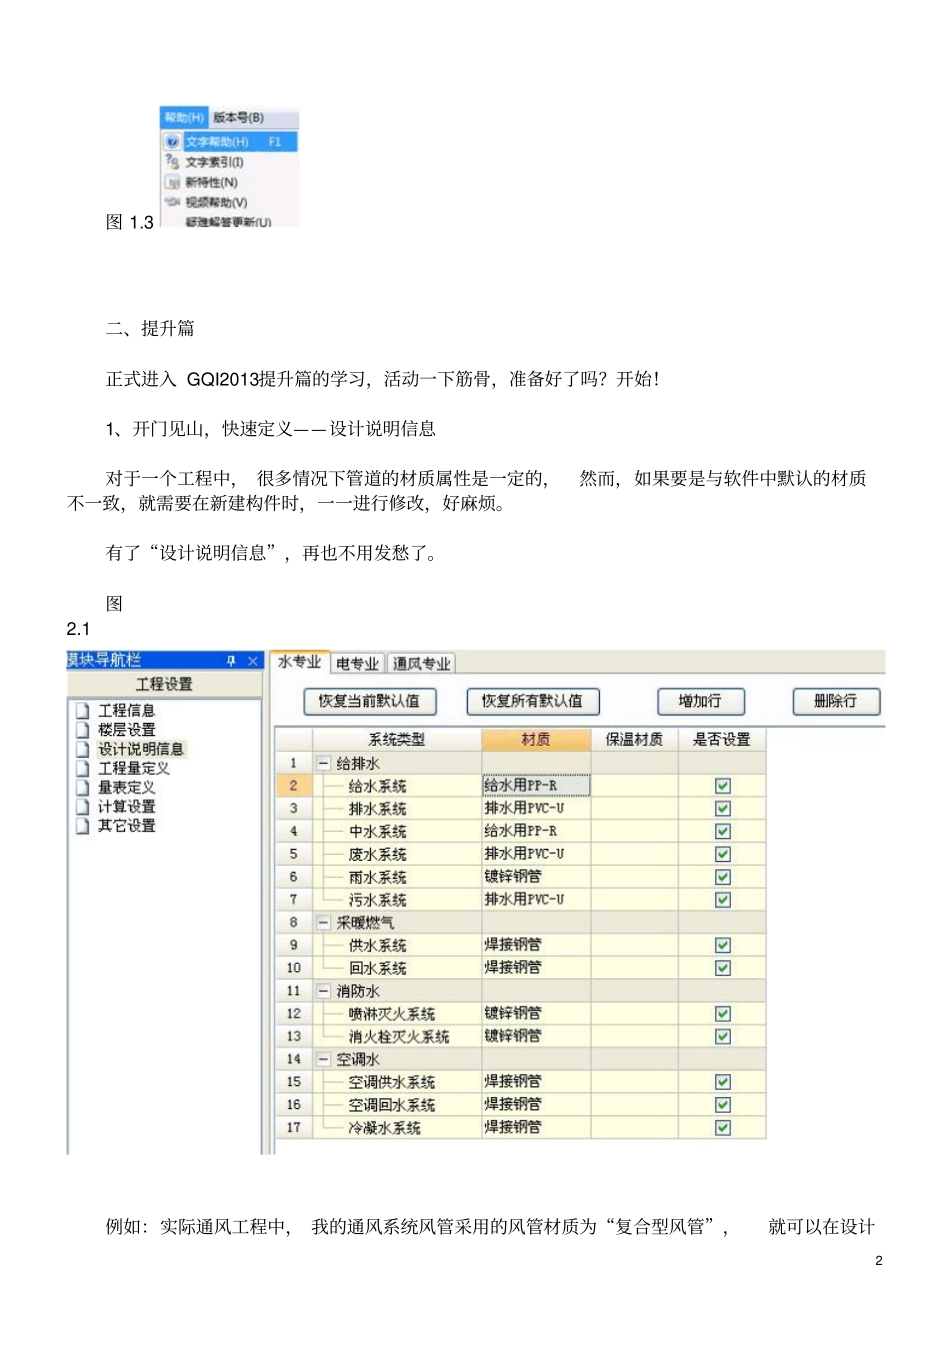
Task: Select 设计说明信息 in navigation tree
Action: [141, 748]
